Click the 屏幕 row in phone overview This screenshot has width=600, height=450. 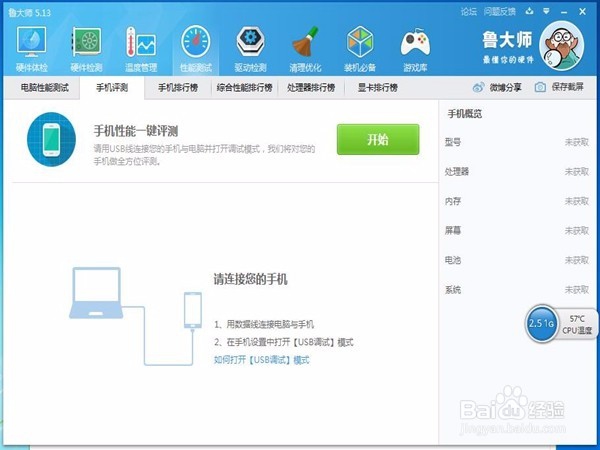pyautogui.click(x=517, y=231)
